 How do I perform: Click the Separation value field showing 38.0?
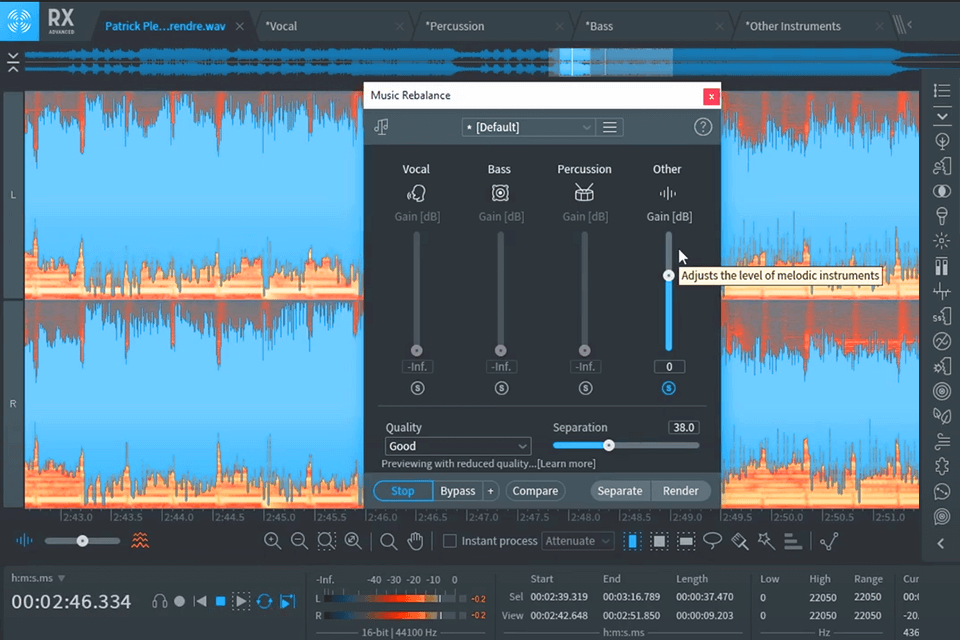683,427
